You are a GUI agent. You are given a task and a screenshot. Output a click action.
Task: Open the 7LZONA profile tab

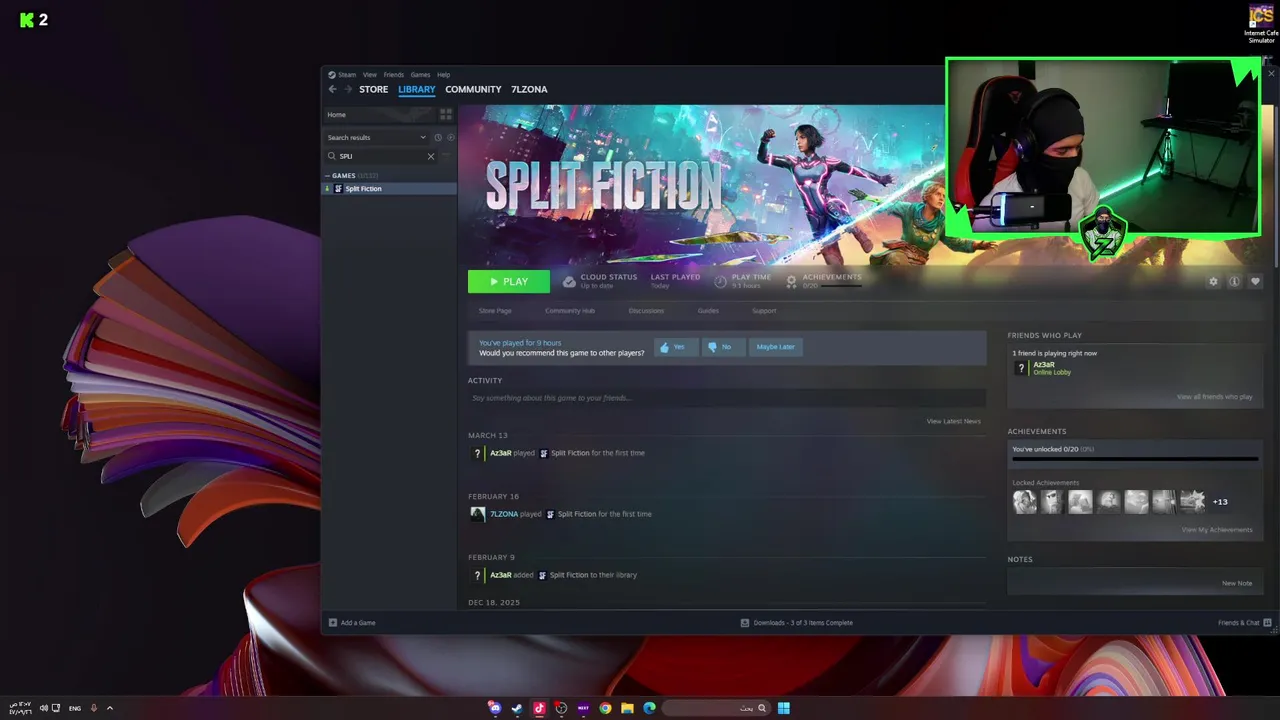coord(529,89)
